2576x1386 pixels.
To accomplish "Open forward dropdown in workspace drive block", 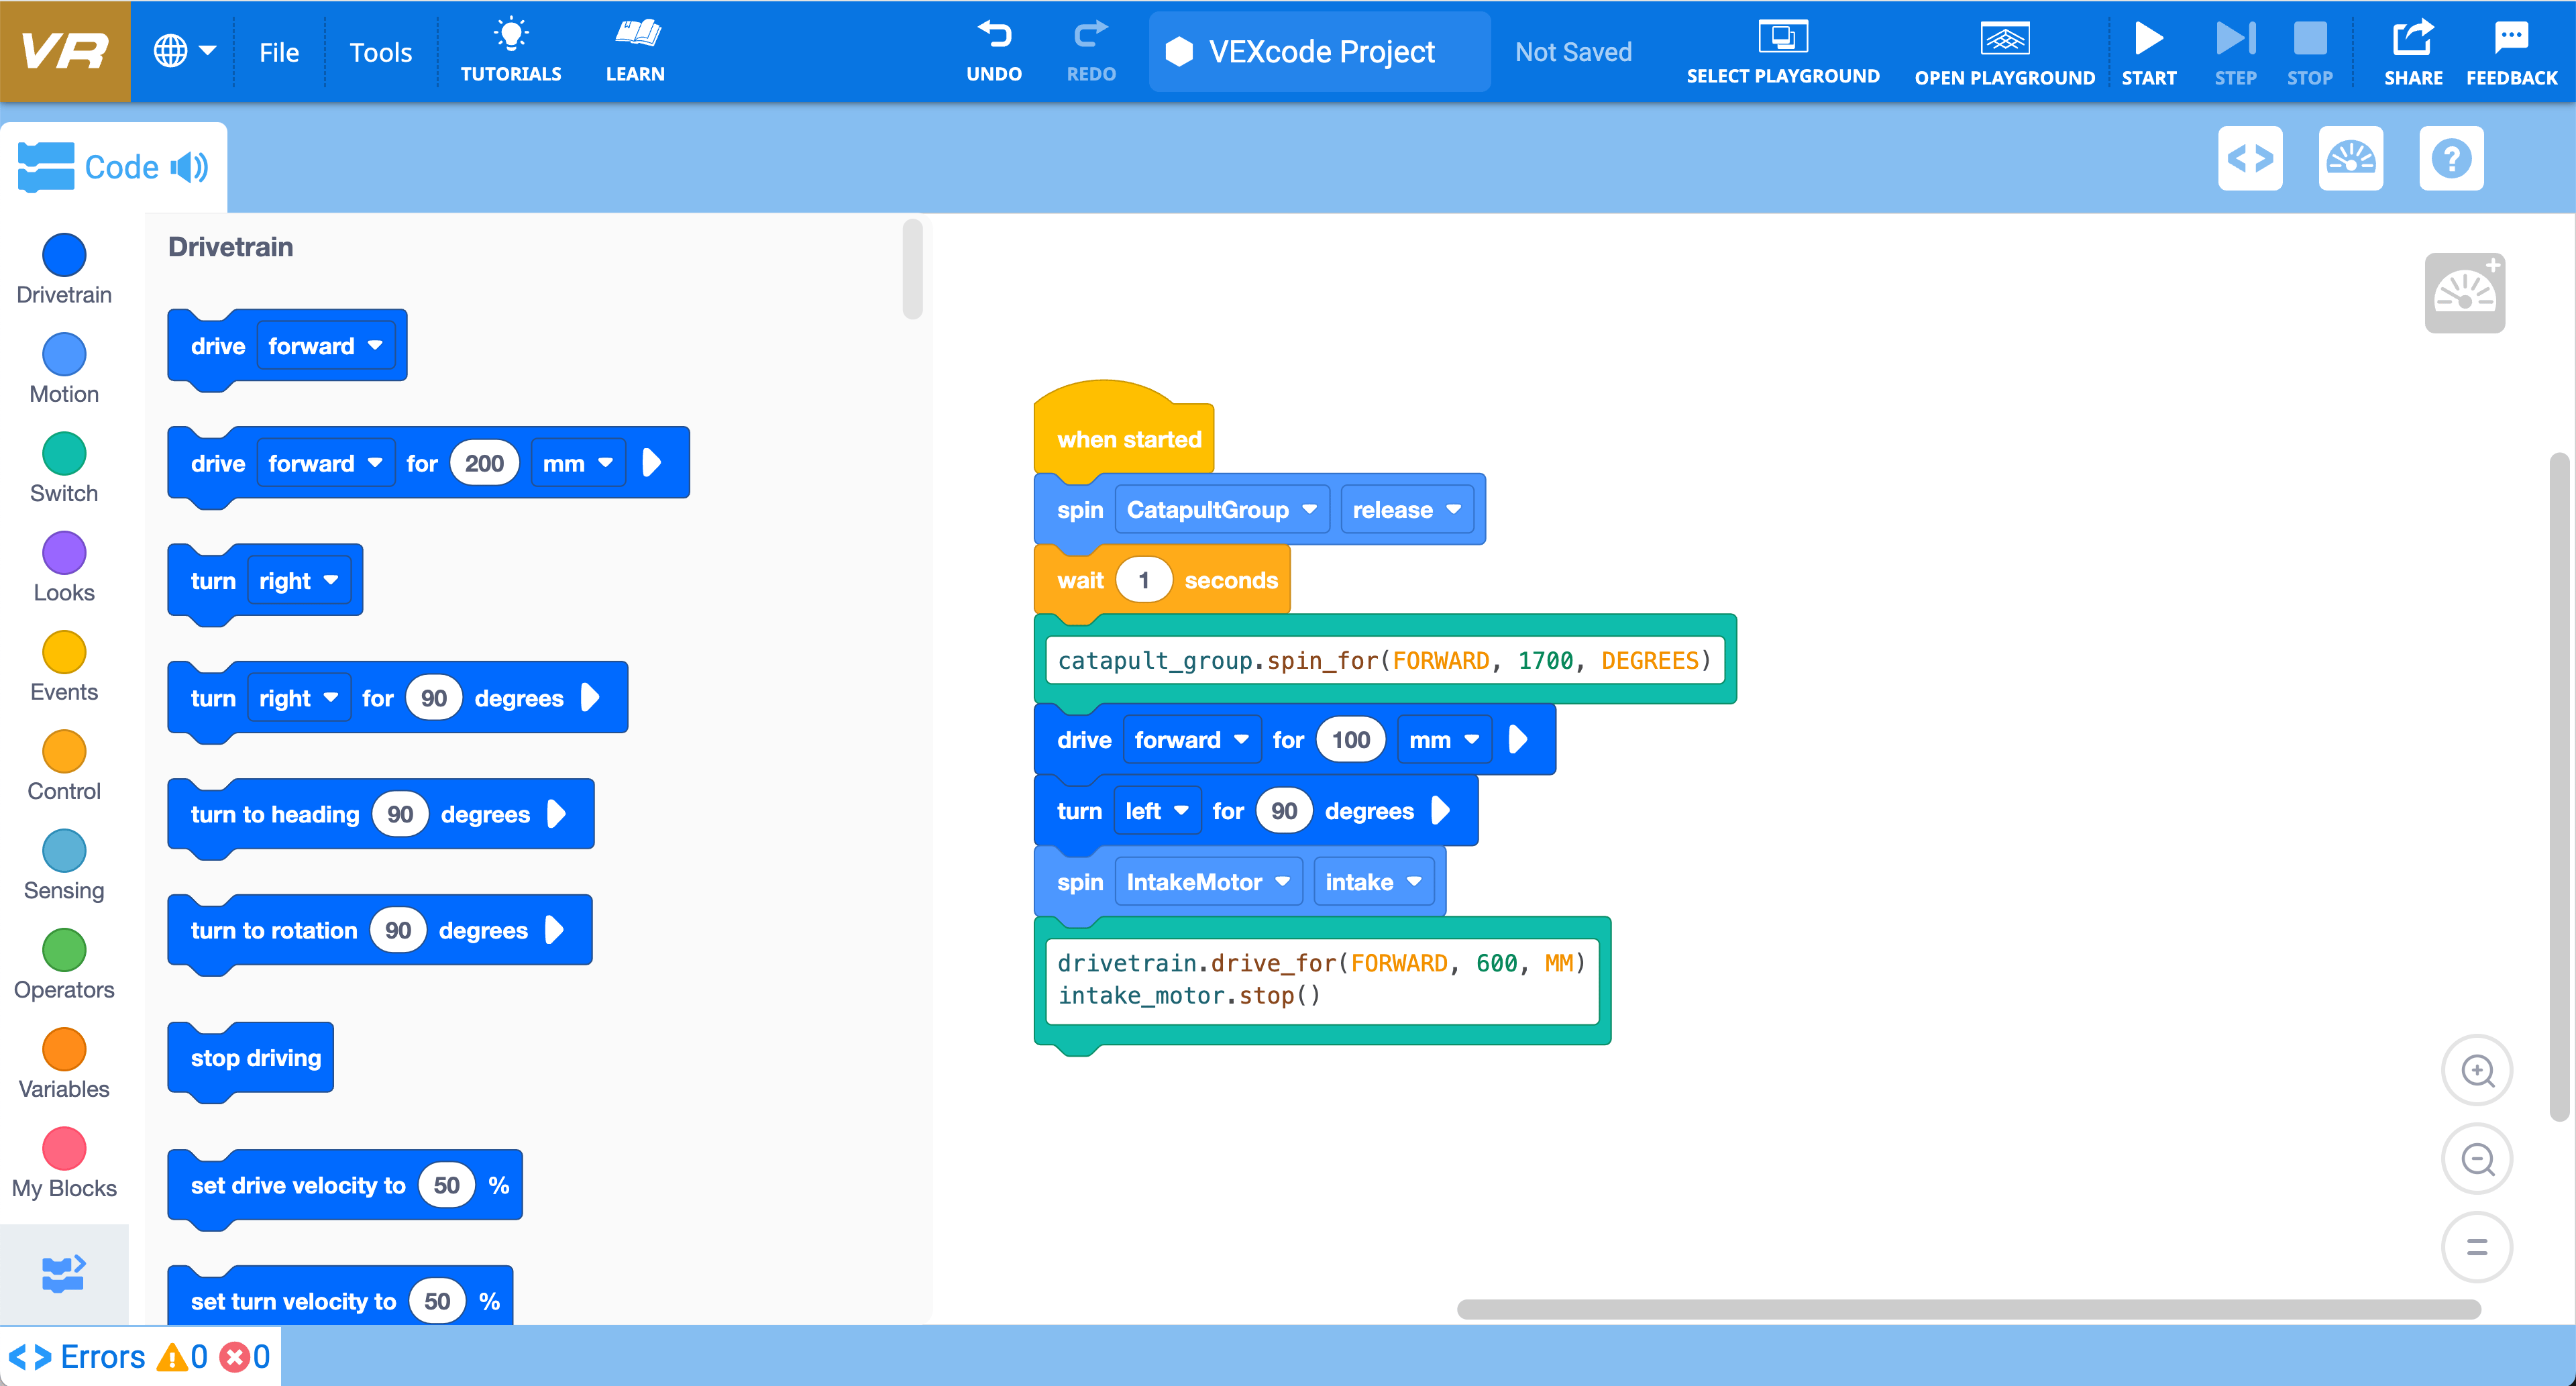I will pos(1192,740).
